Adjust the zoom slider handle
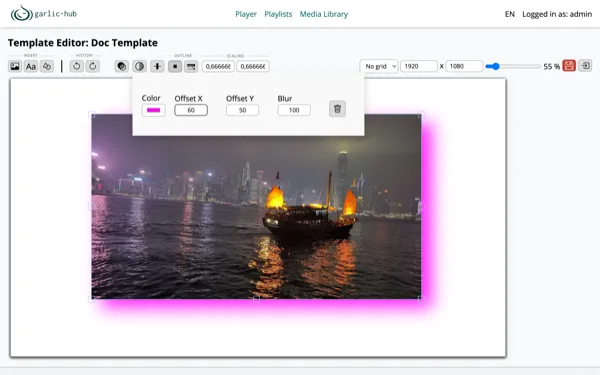The image size is (600, 375). 495,66
